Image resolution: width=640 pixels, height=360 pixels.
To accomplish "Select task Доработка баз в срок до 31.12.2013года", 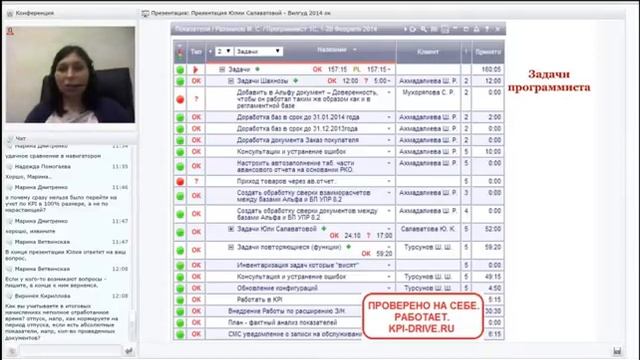I will click(297, 129).
